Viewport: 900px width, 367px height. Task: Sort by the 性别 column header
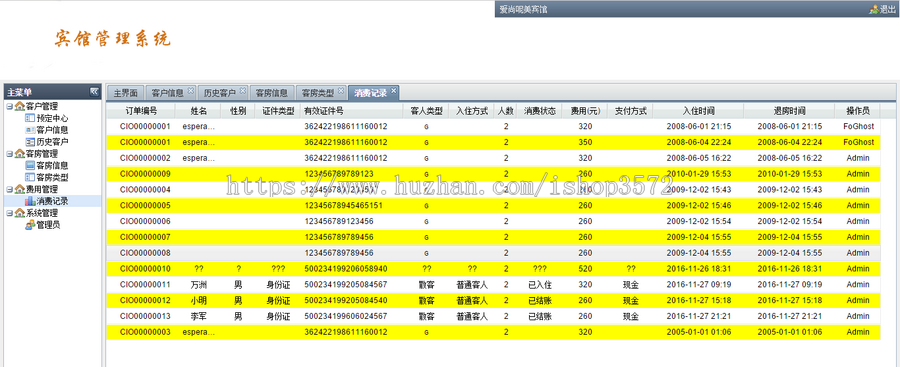coord(238,110)
